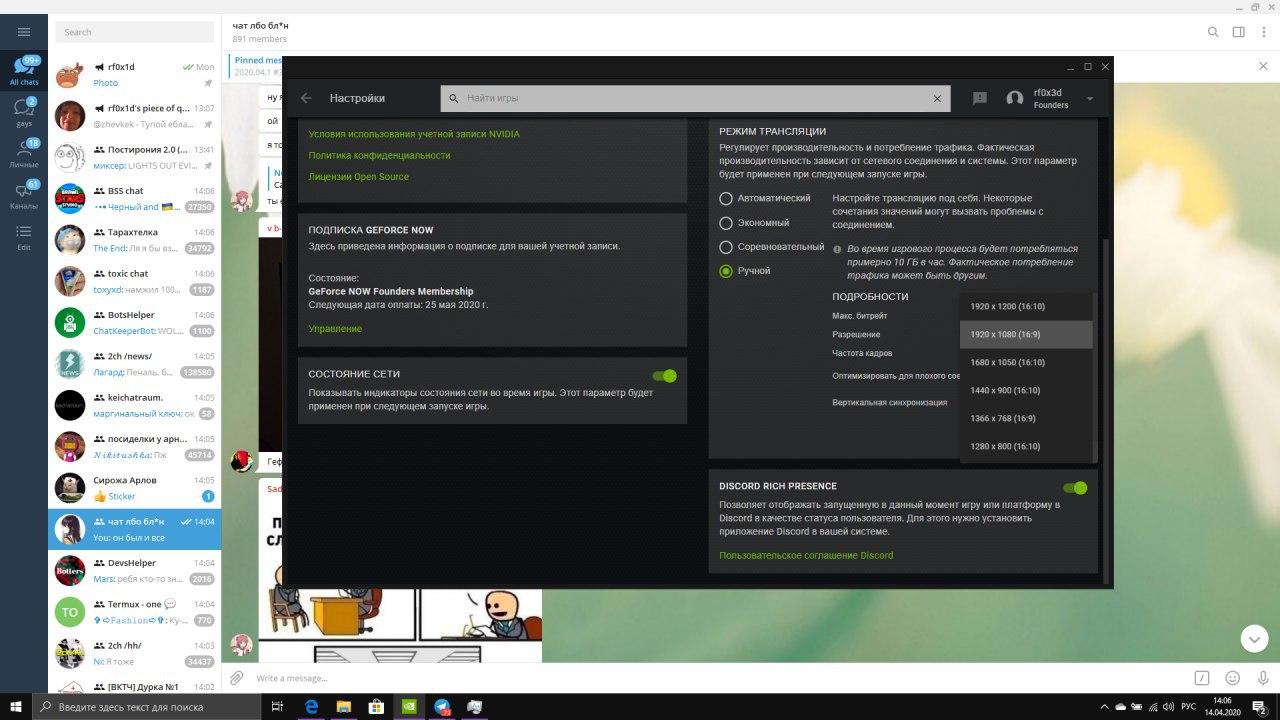
Task: Open the emoji picker smiley icon
Action: point(1232,678)
